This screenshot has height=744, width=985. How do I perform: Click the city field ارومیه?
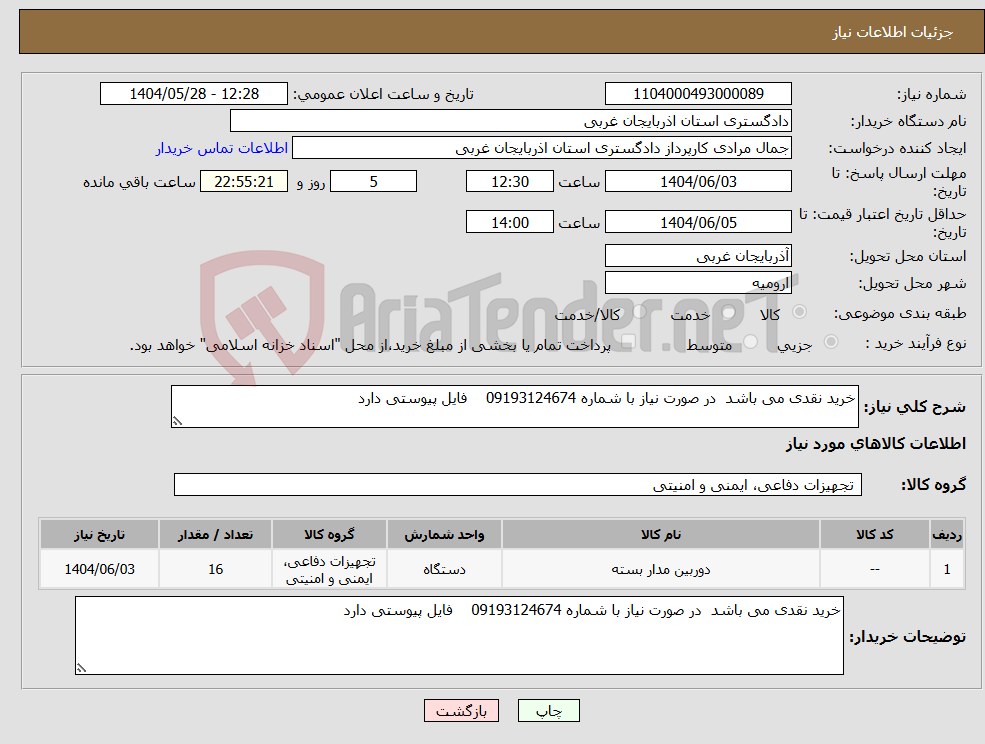click(x=698, y=282)
